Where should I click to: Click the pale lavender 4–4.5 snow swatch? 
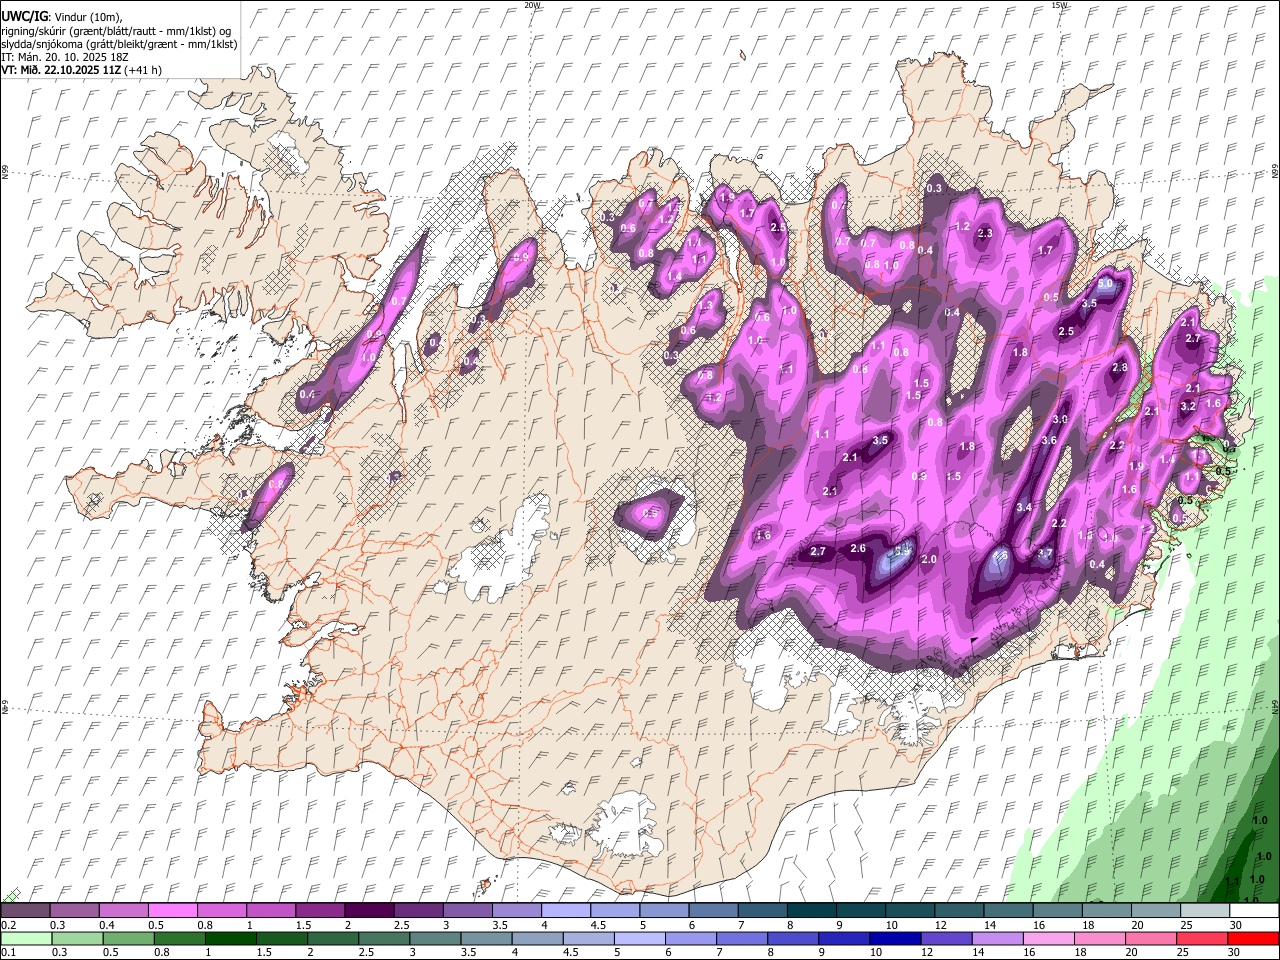(x=564, y=911)
